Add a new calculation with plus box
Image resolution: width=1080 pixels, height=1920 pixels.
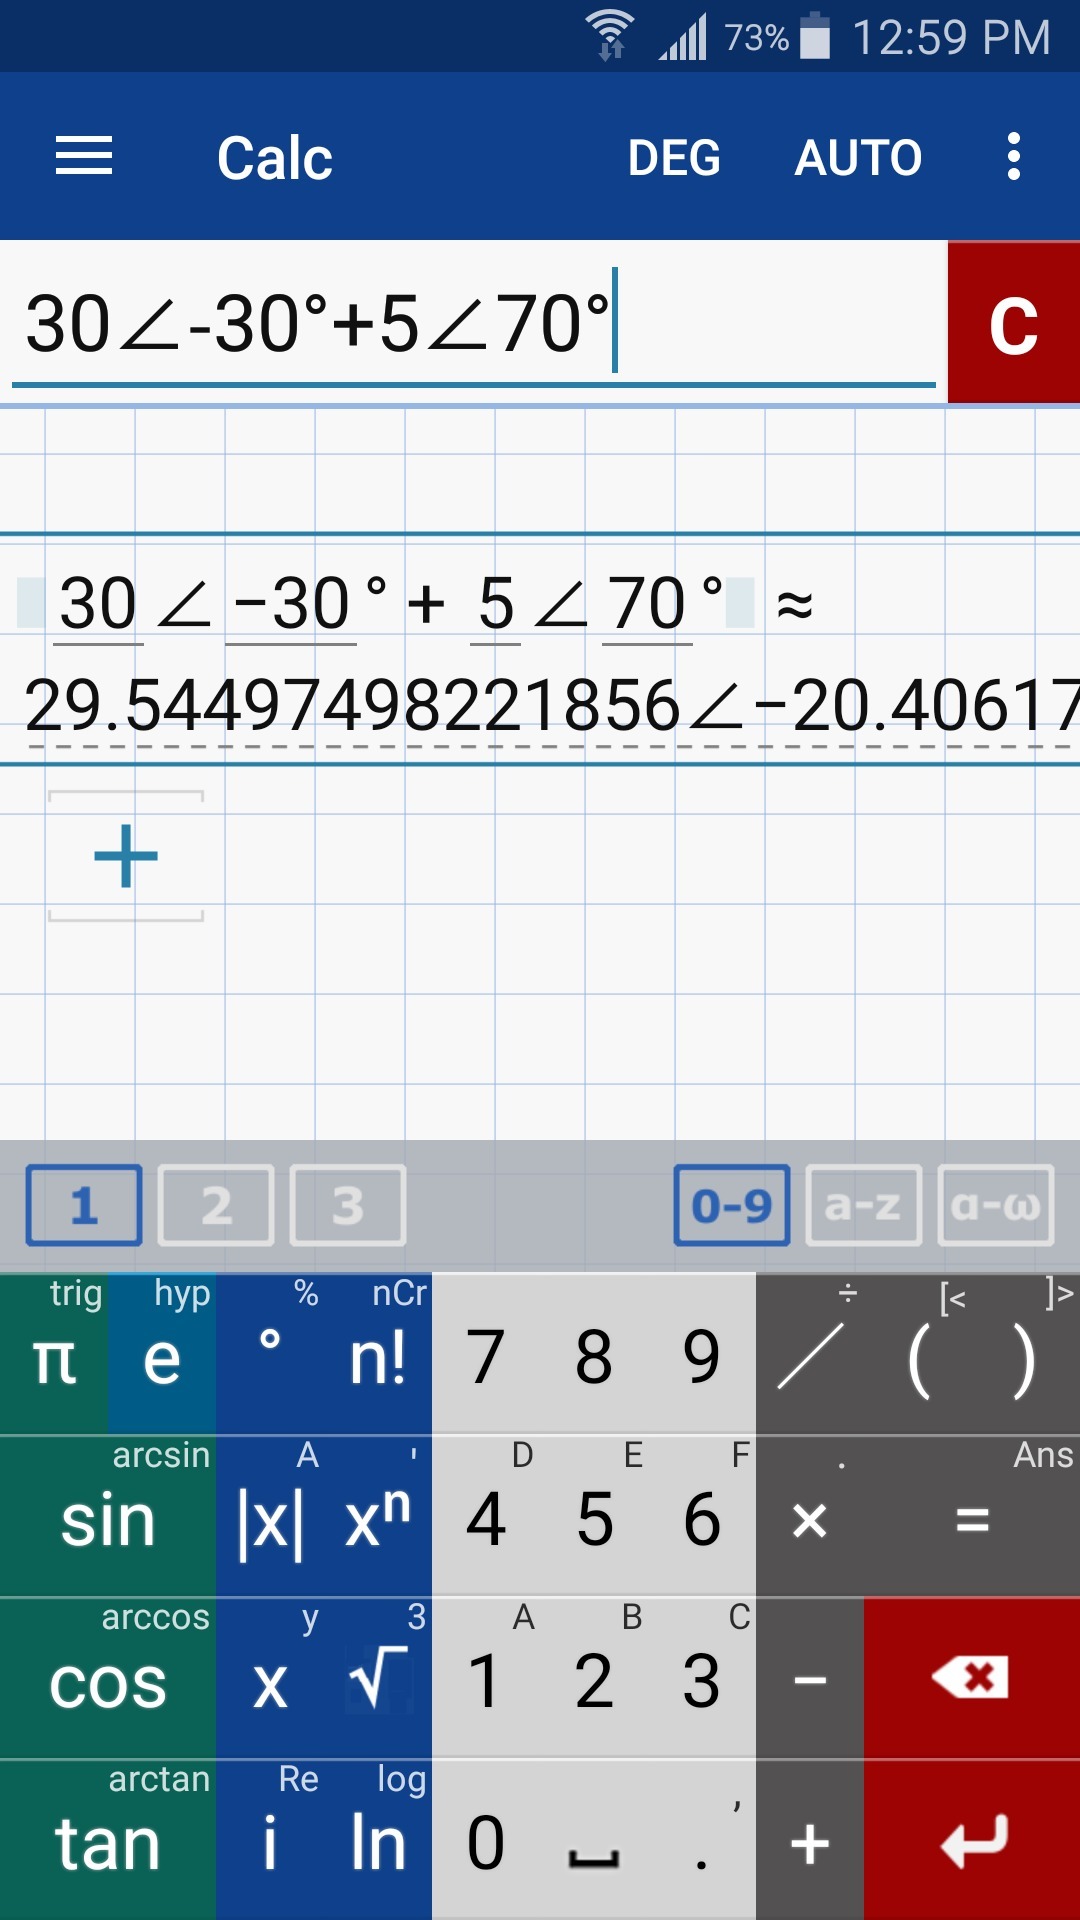126,856
